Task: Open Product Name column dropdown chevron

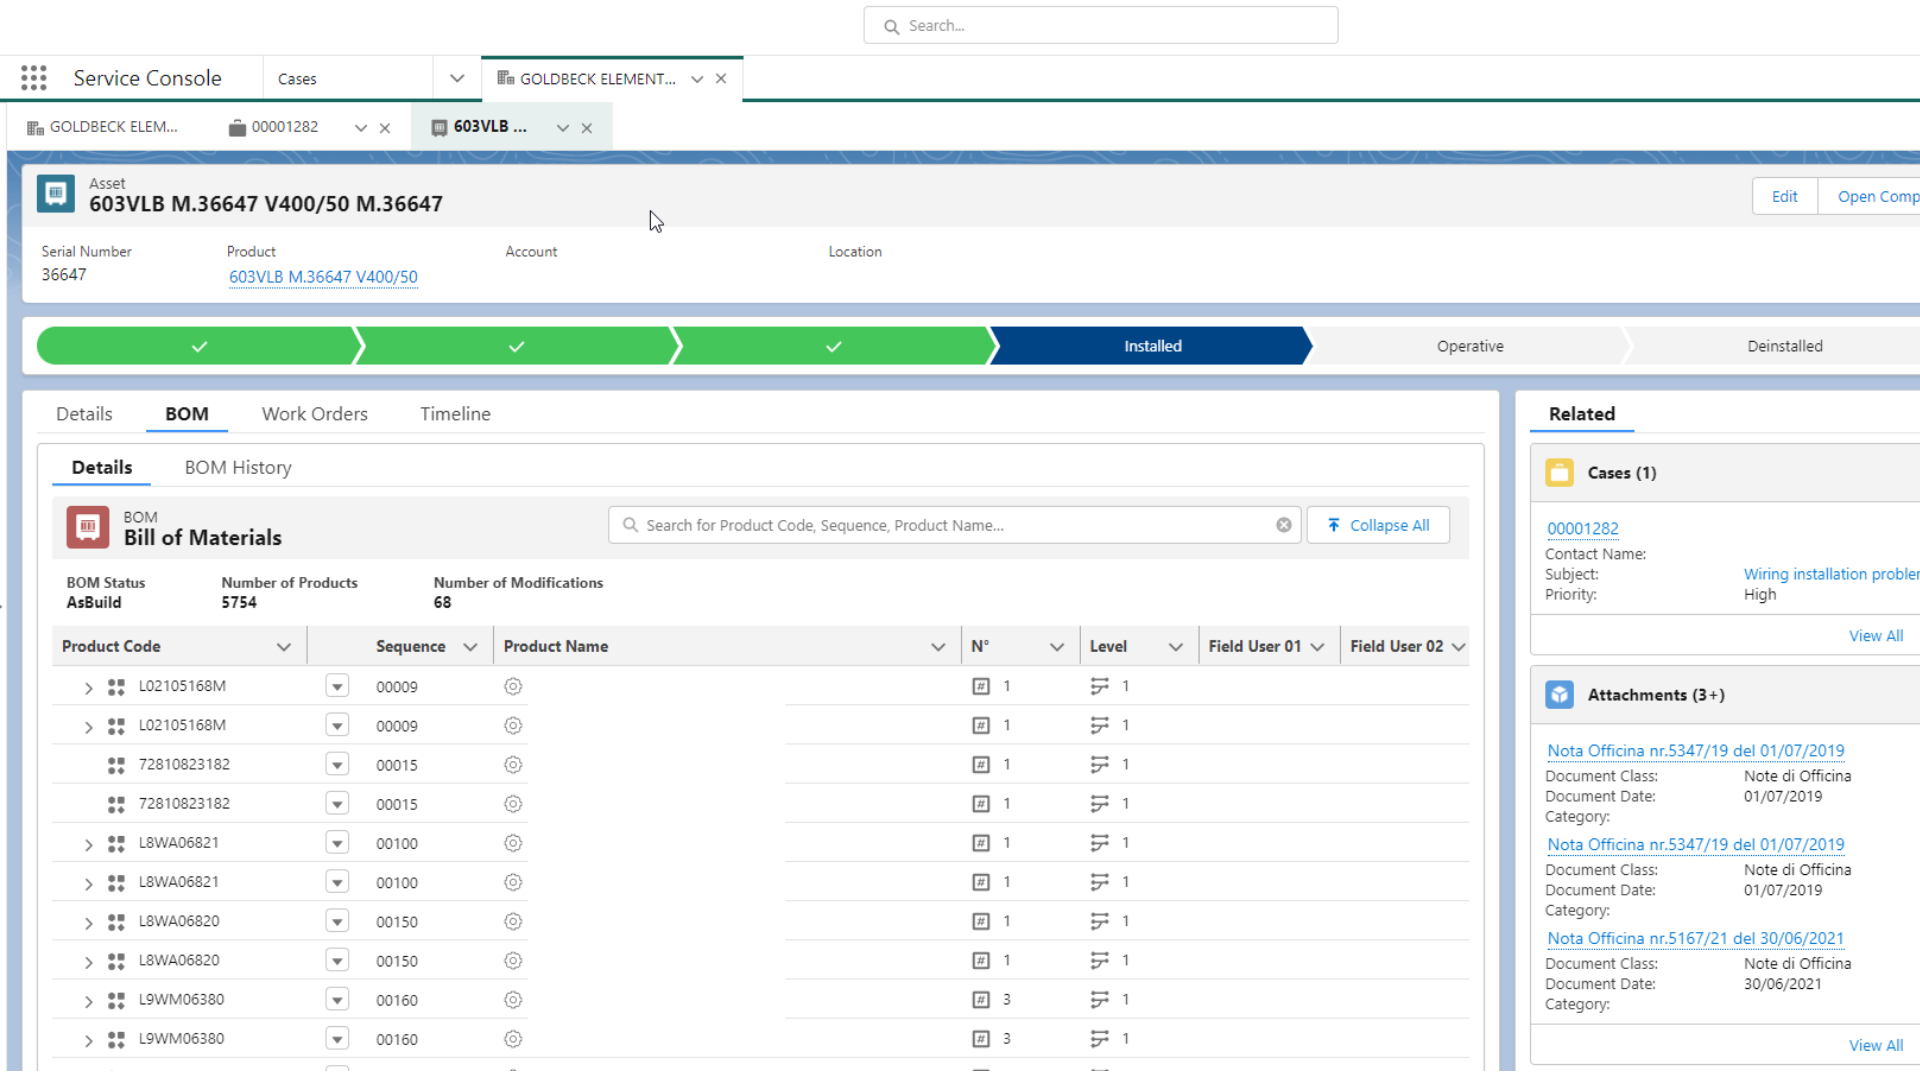Action: coord(938,647)
